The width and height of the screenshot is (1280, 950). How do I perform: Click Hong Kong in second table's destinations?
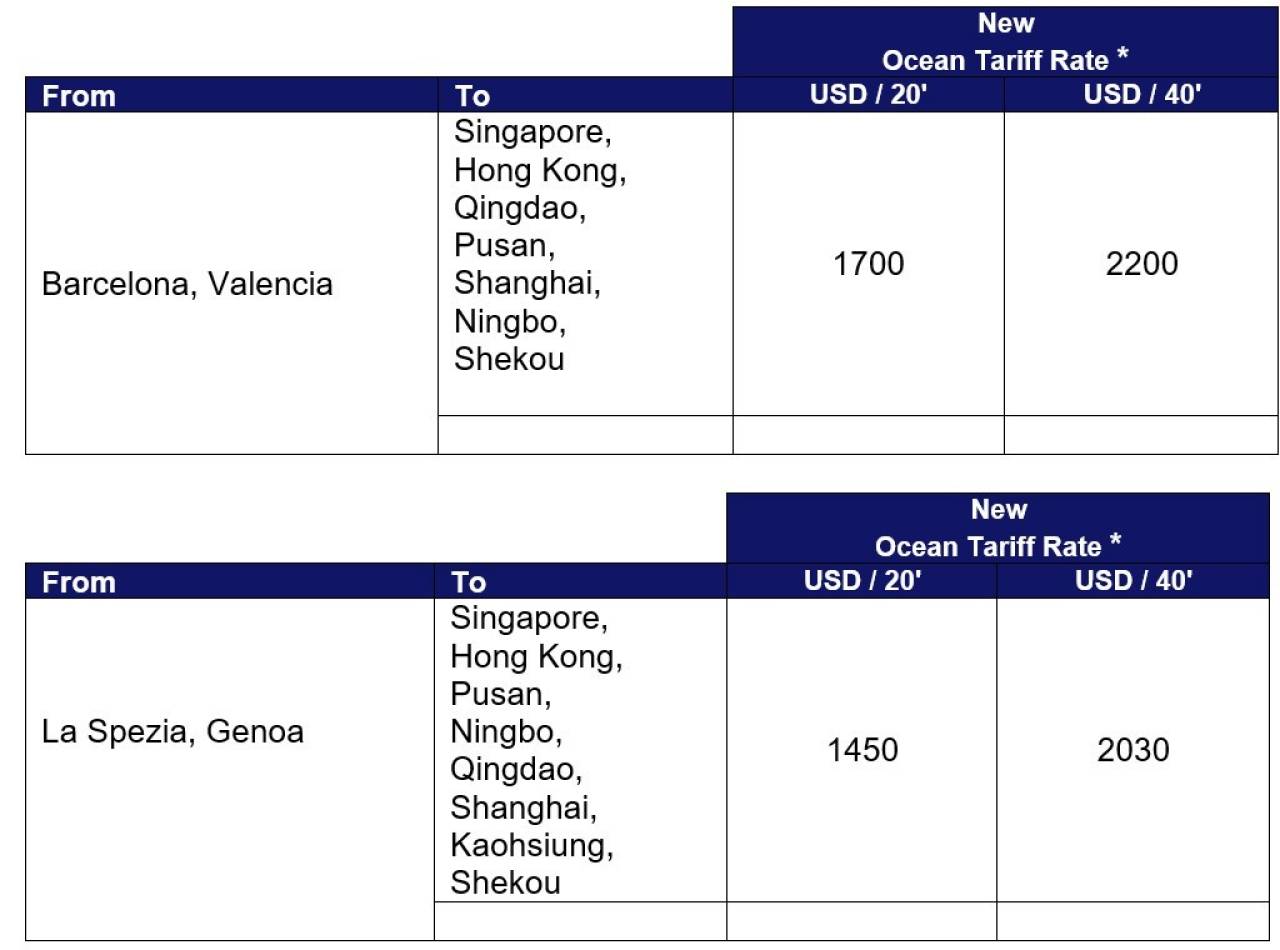click(x=536, y=657)
